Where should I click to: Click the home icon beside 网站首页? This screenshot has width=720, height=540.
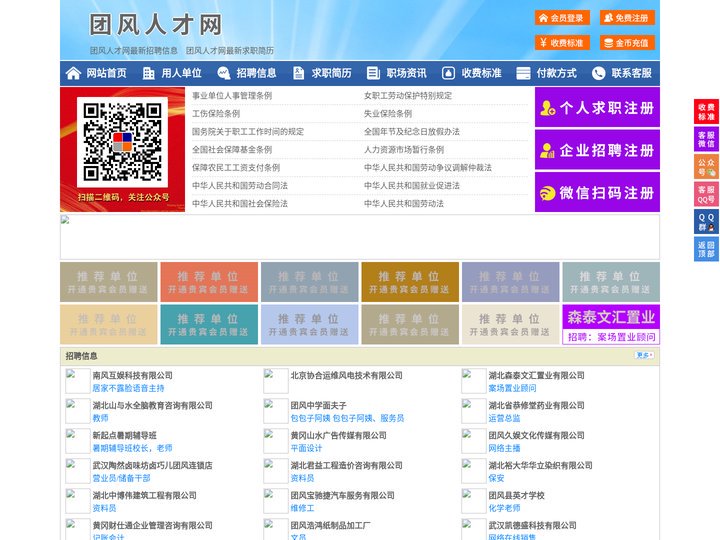(73, 73)
